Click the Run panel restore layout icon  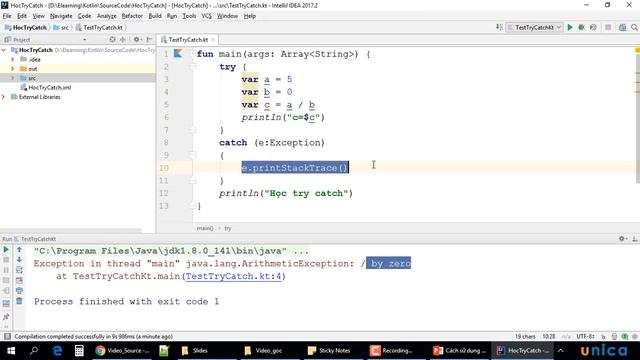[x=6, y=304]
